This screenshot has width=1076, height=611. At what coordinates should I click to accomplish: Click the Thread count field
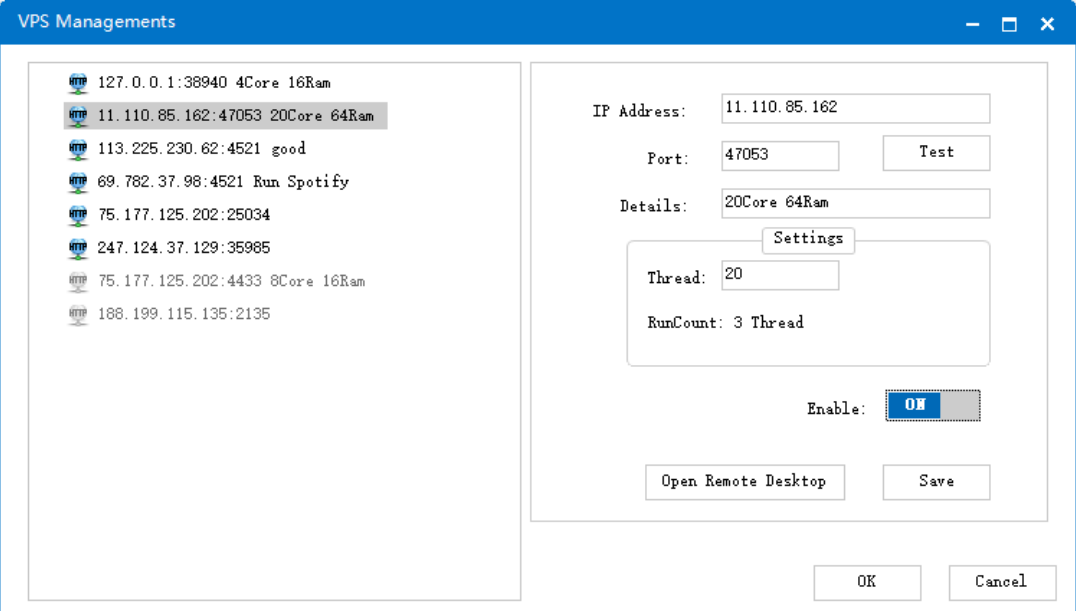point(780,275)
